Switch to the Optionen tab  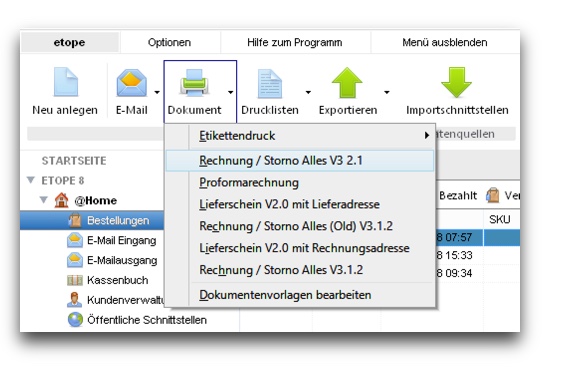(169, 42)
